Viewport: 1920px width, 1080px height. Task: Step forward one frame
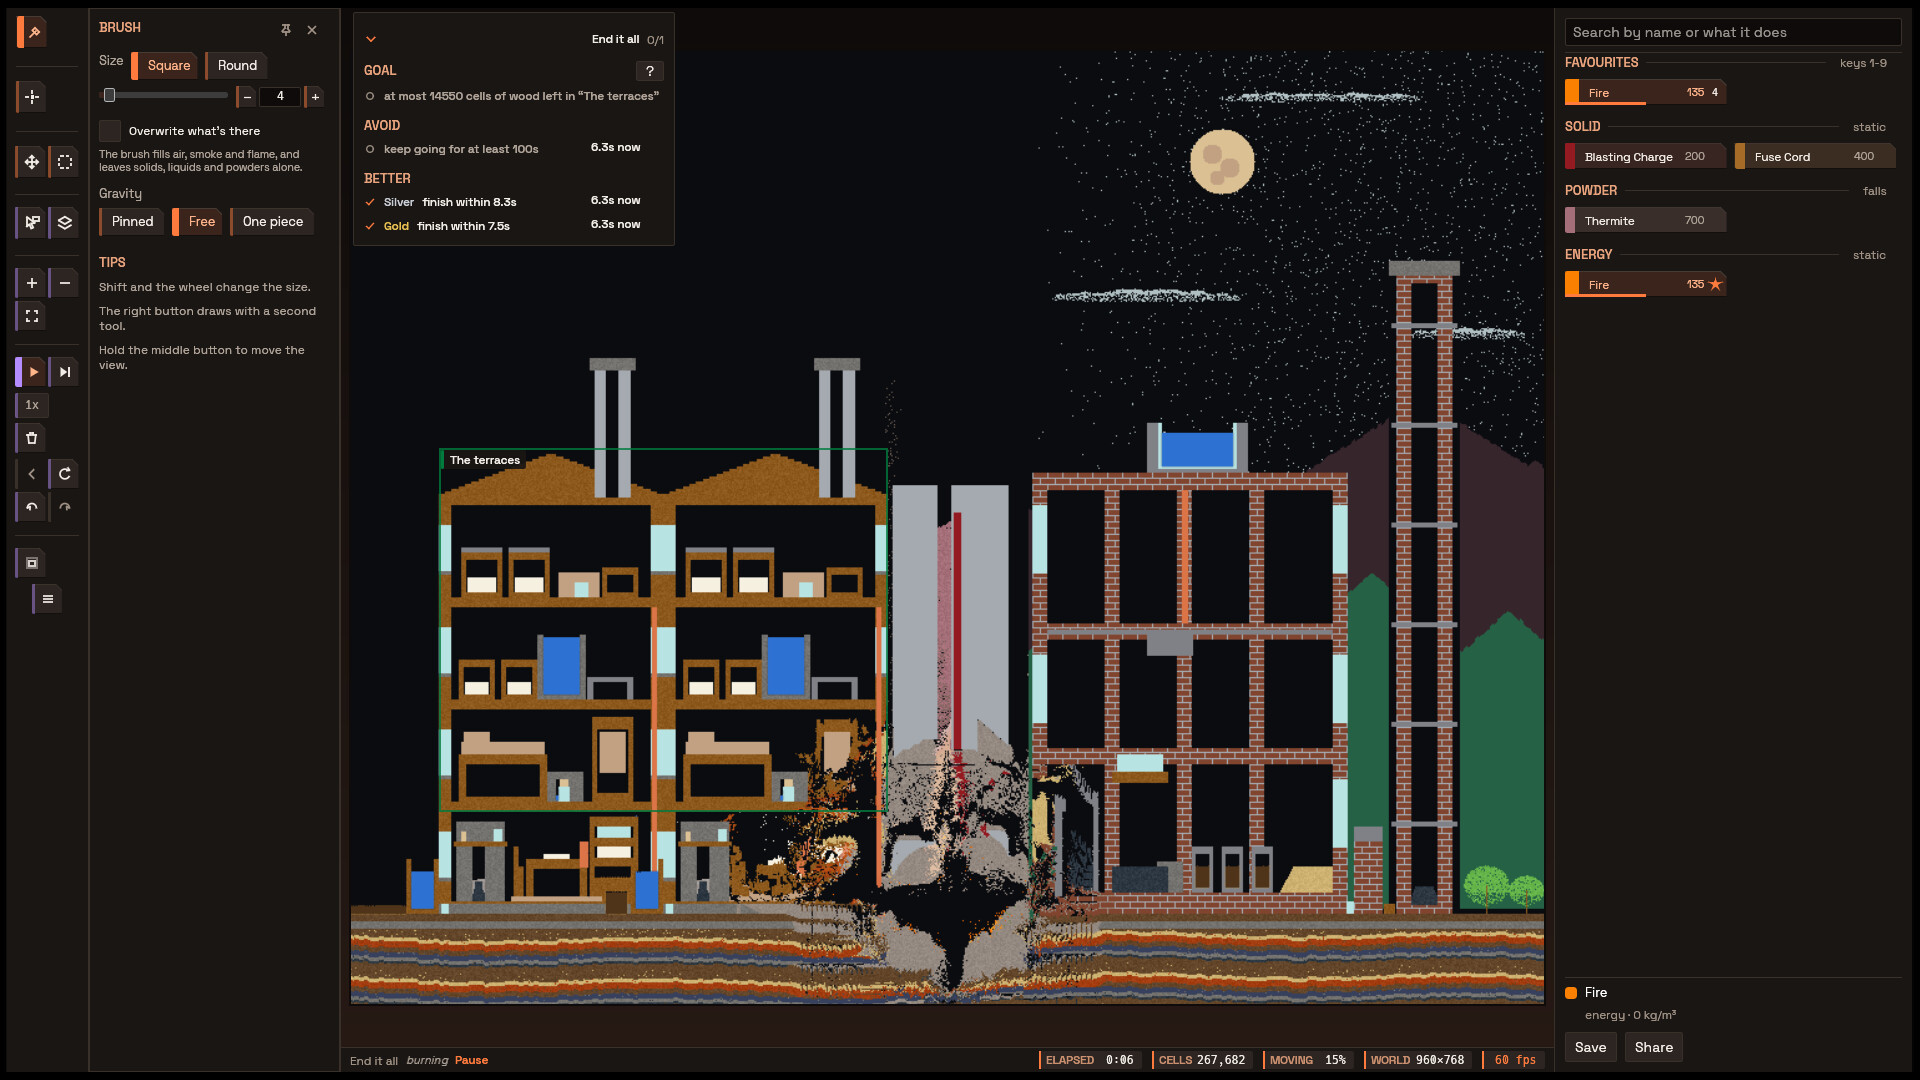coord(65,372)
